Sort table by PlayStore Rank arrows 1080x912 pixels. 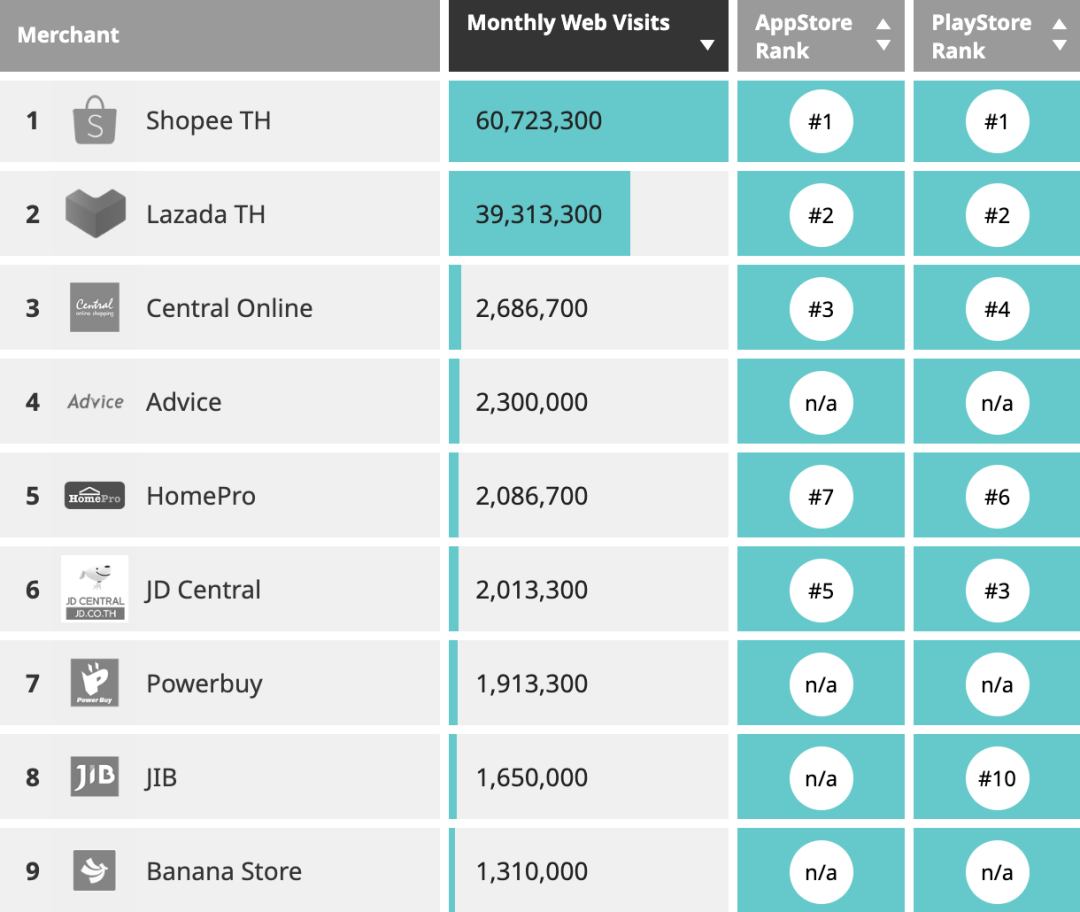coord(1059,35)
